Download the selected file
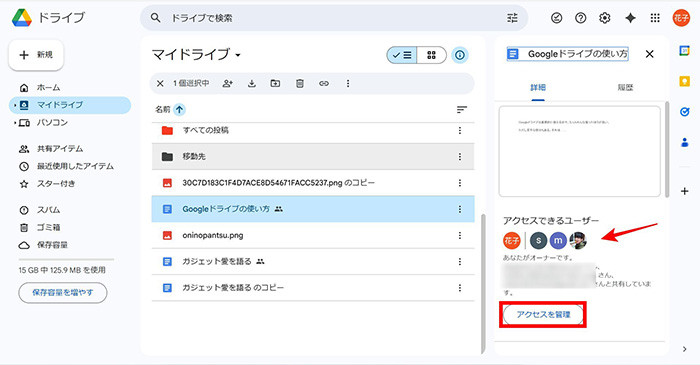Screen dimensions: 700x365 (x=252, y=83)
